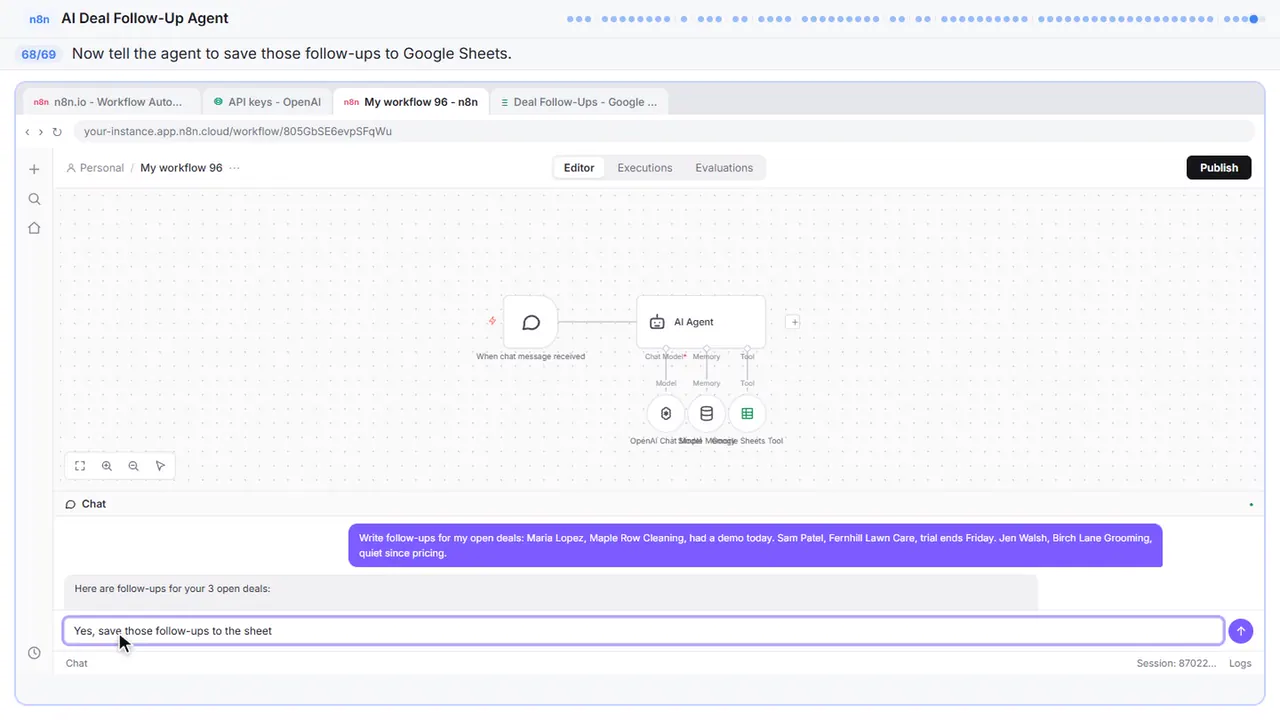The width and height of the screenshot is (1280, 720).
Task: Zoom out on the workflow canvas
Action: click(x=133, y=466)
